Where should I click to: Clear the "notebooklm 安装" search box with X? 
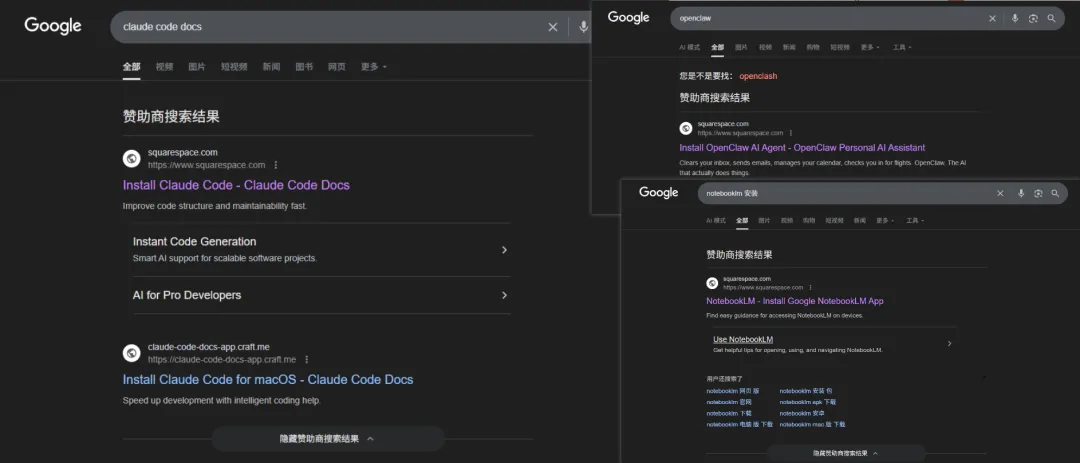1000,193
